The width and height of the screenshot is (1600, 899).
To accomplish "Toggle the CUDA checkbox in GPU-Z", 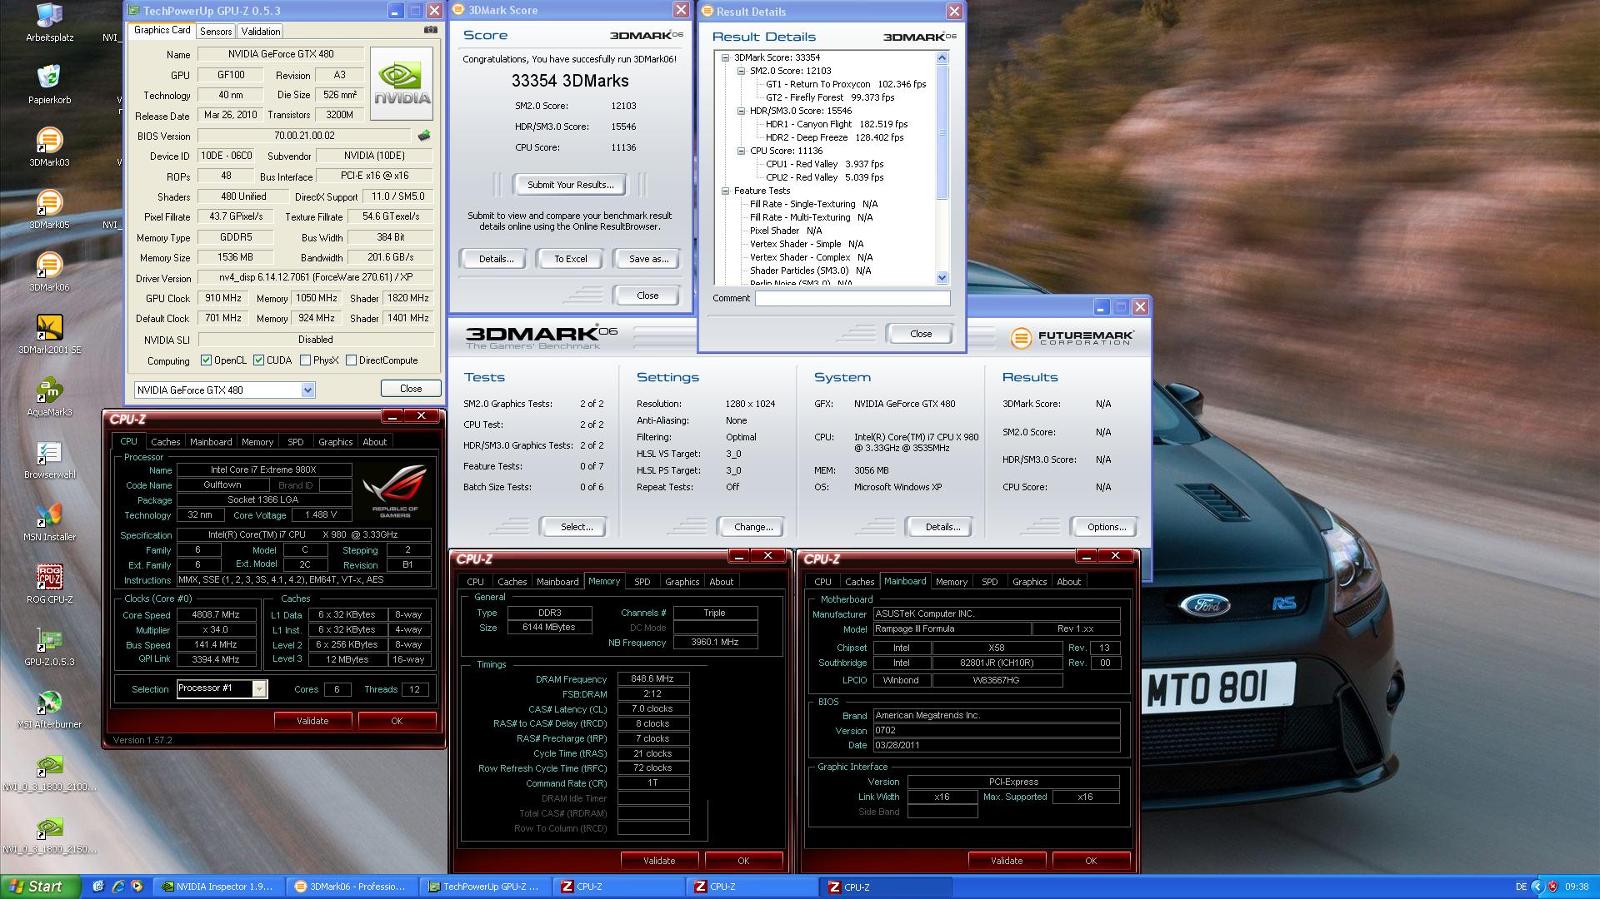I will point(258,360).
